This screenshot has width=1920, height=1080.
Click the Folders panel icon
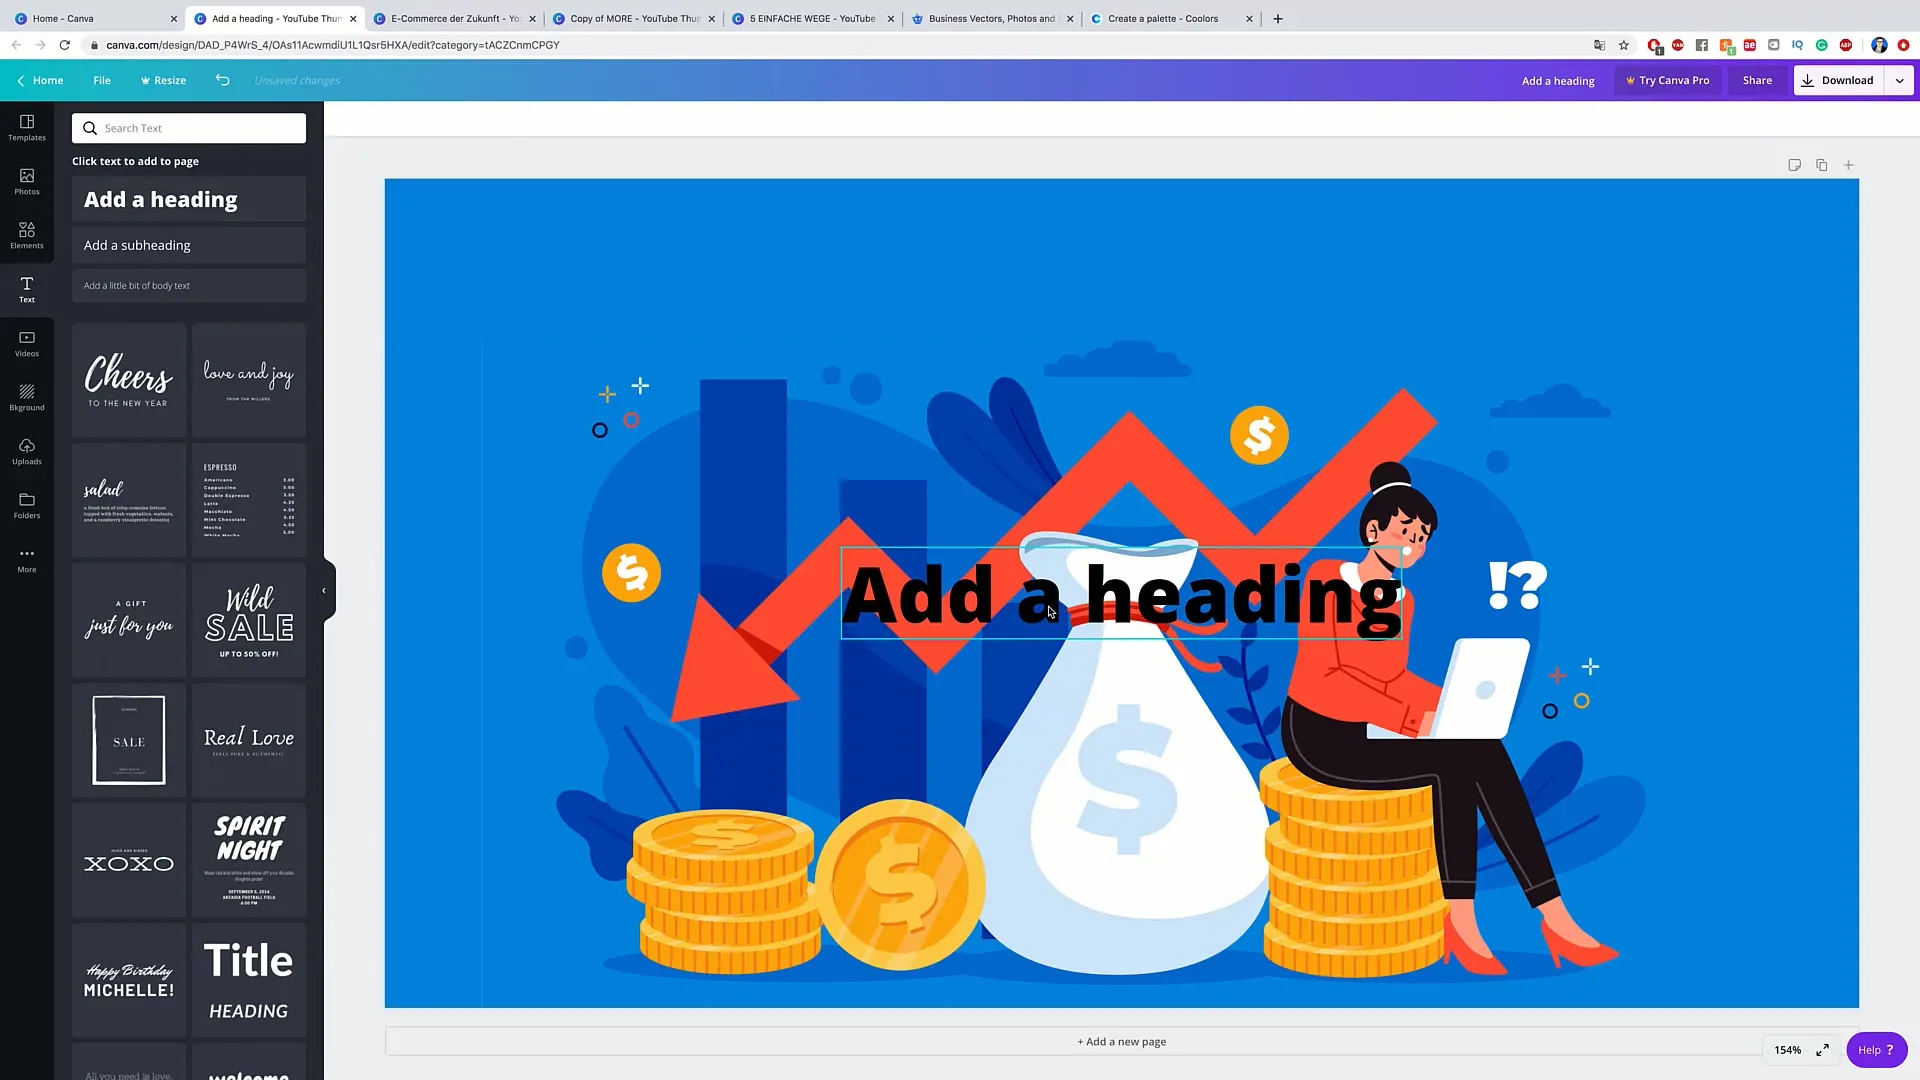(x=26, y=506)
